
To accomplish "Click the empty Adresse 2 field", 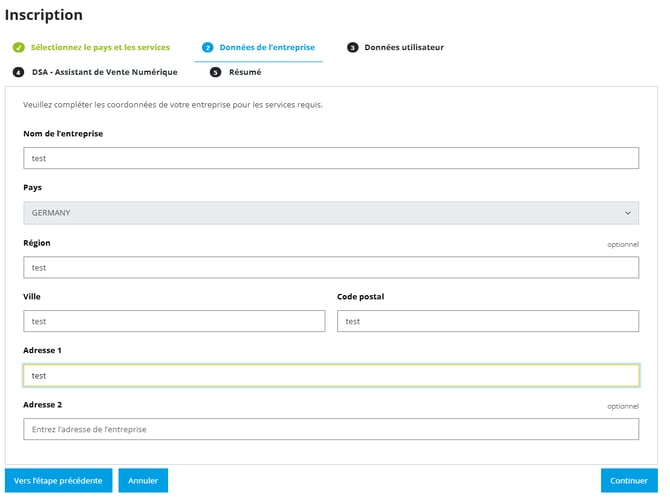I will tap(330, 429).
